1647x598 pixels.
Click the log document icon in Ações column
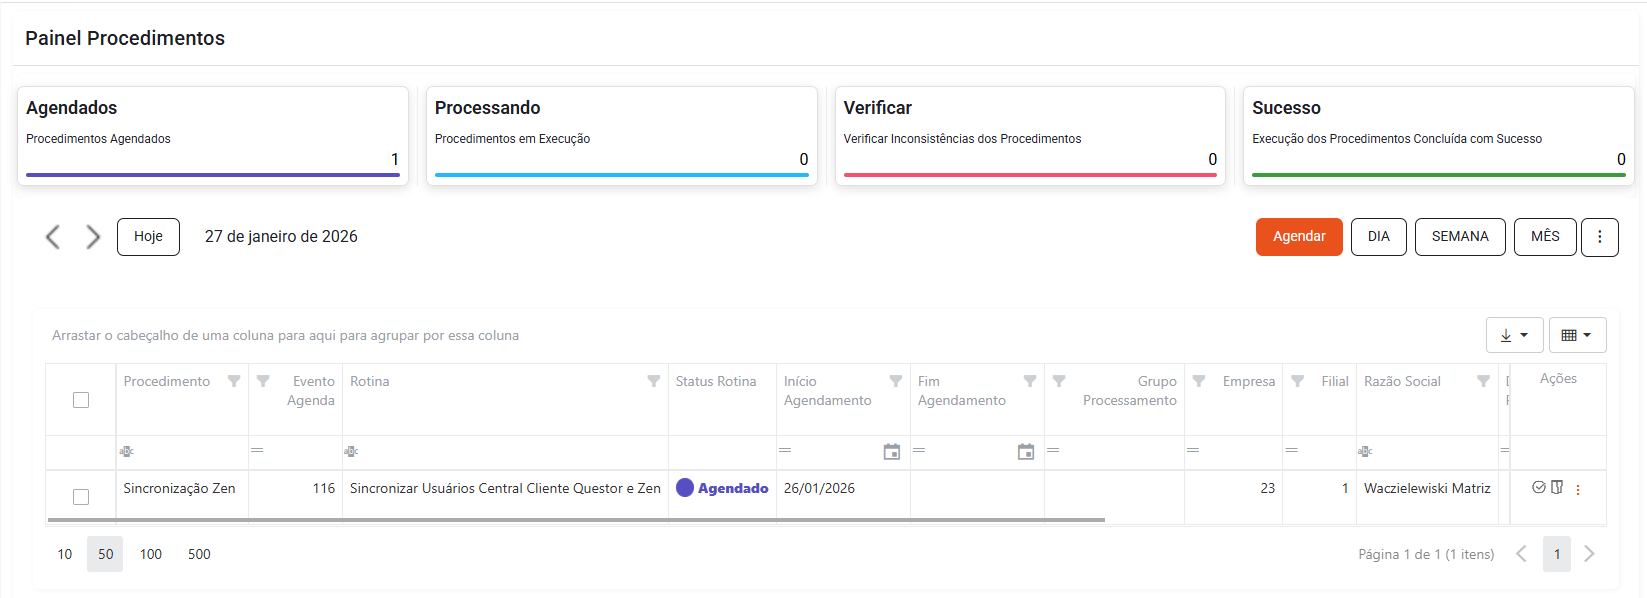click(x=1557, y=487)
